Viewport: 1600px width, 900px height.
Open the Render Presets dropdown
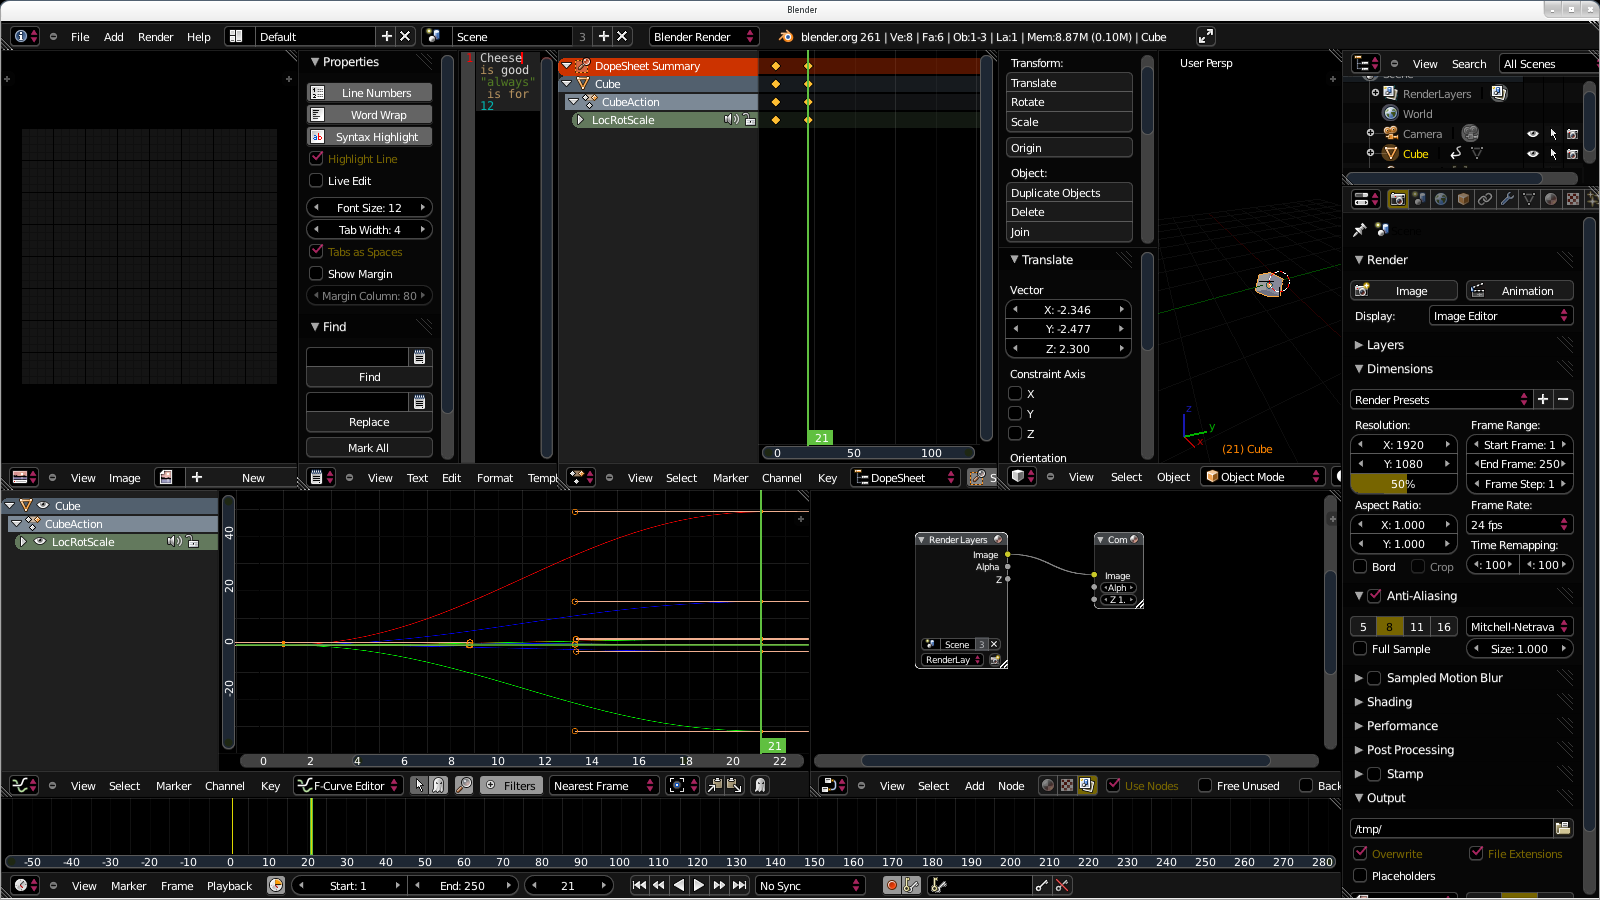tap(1441, 400)
